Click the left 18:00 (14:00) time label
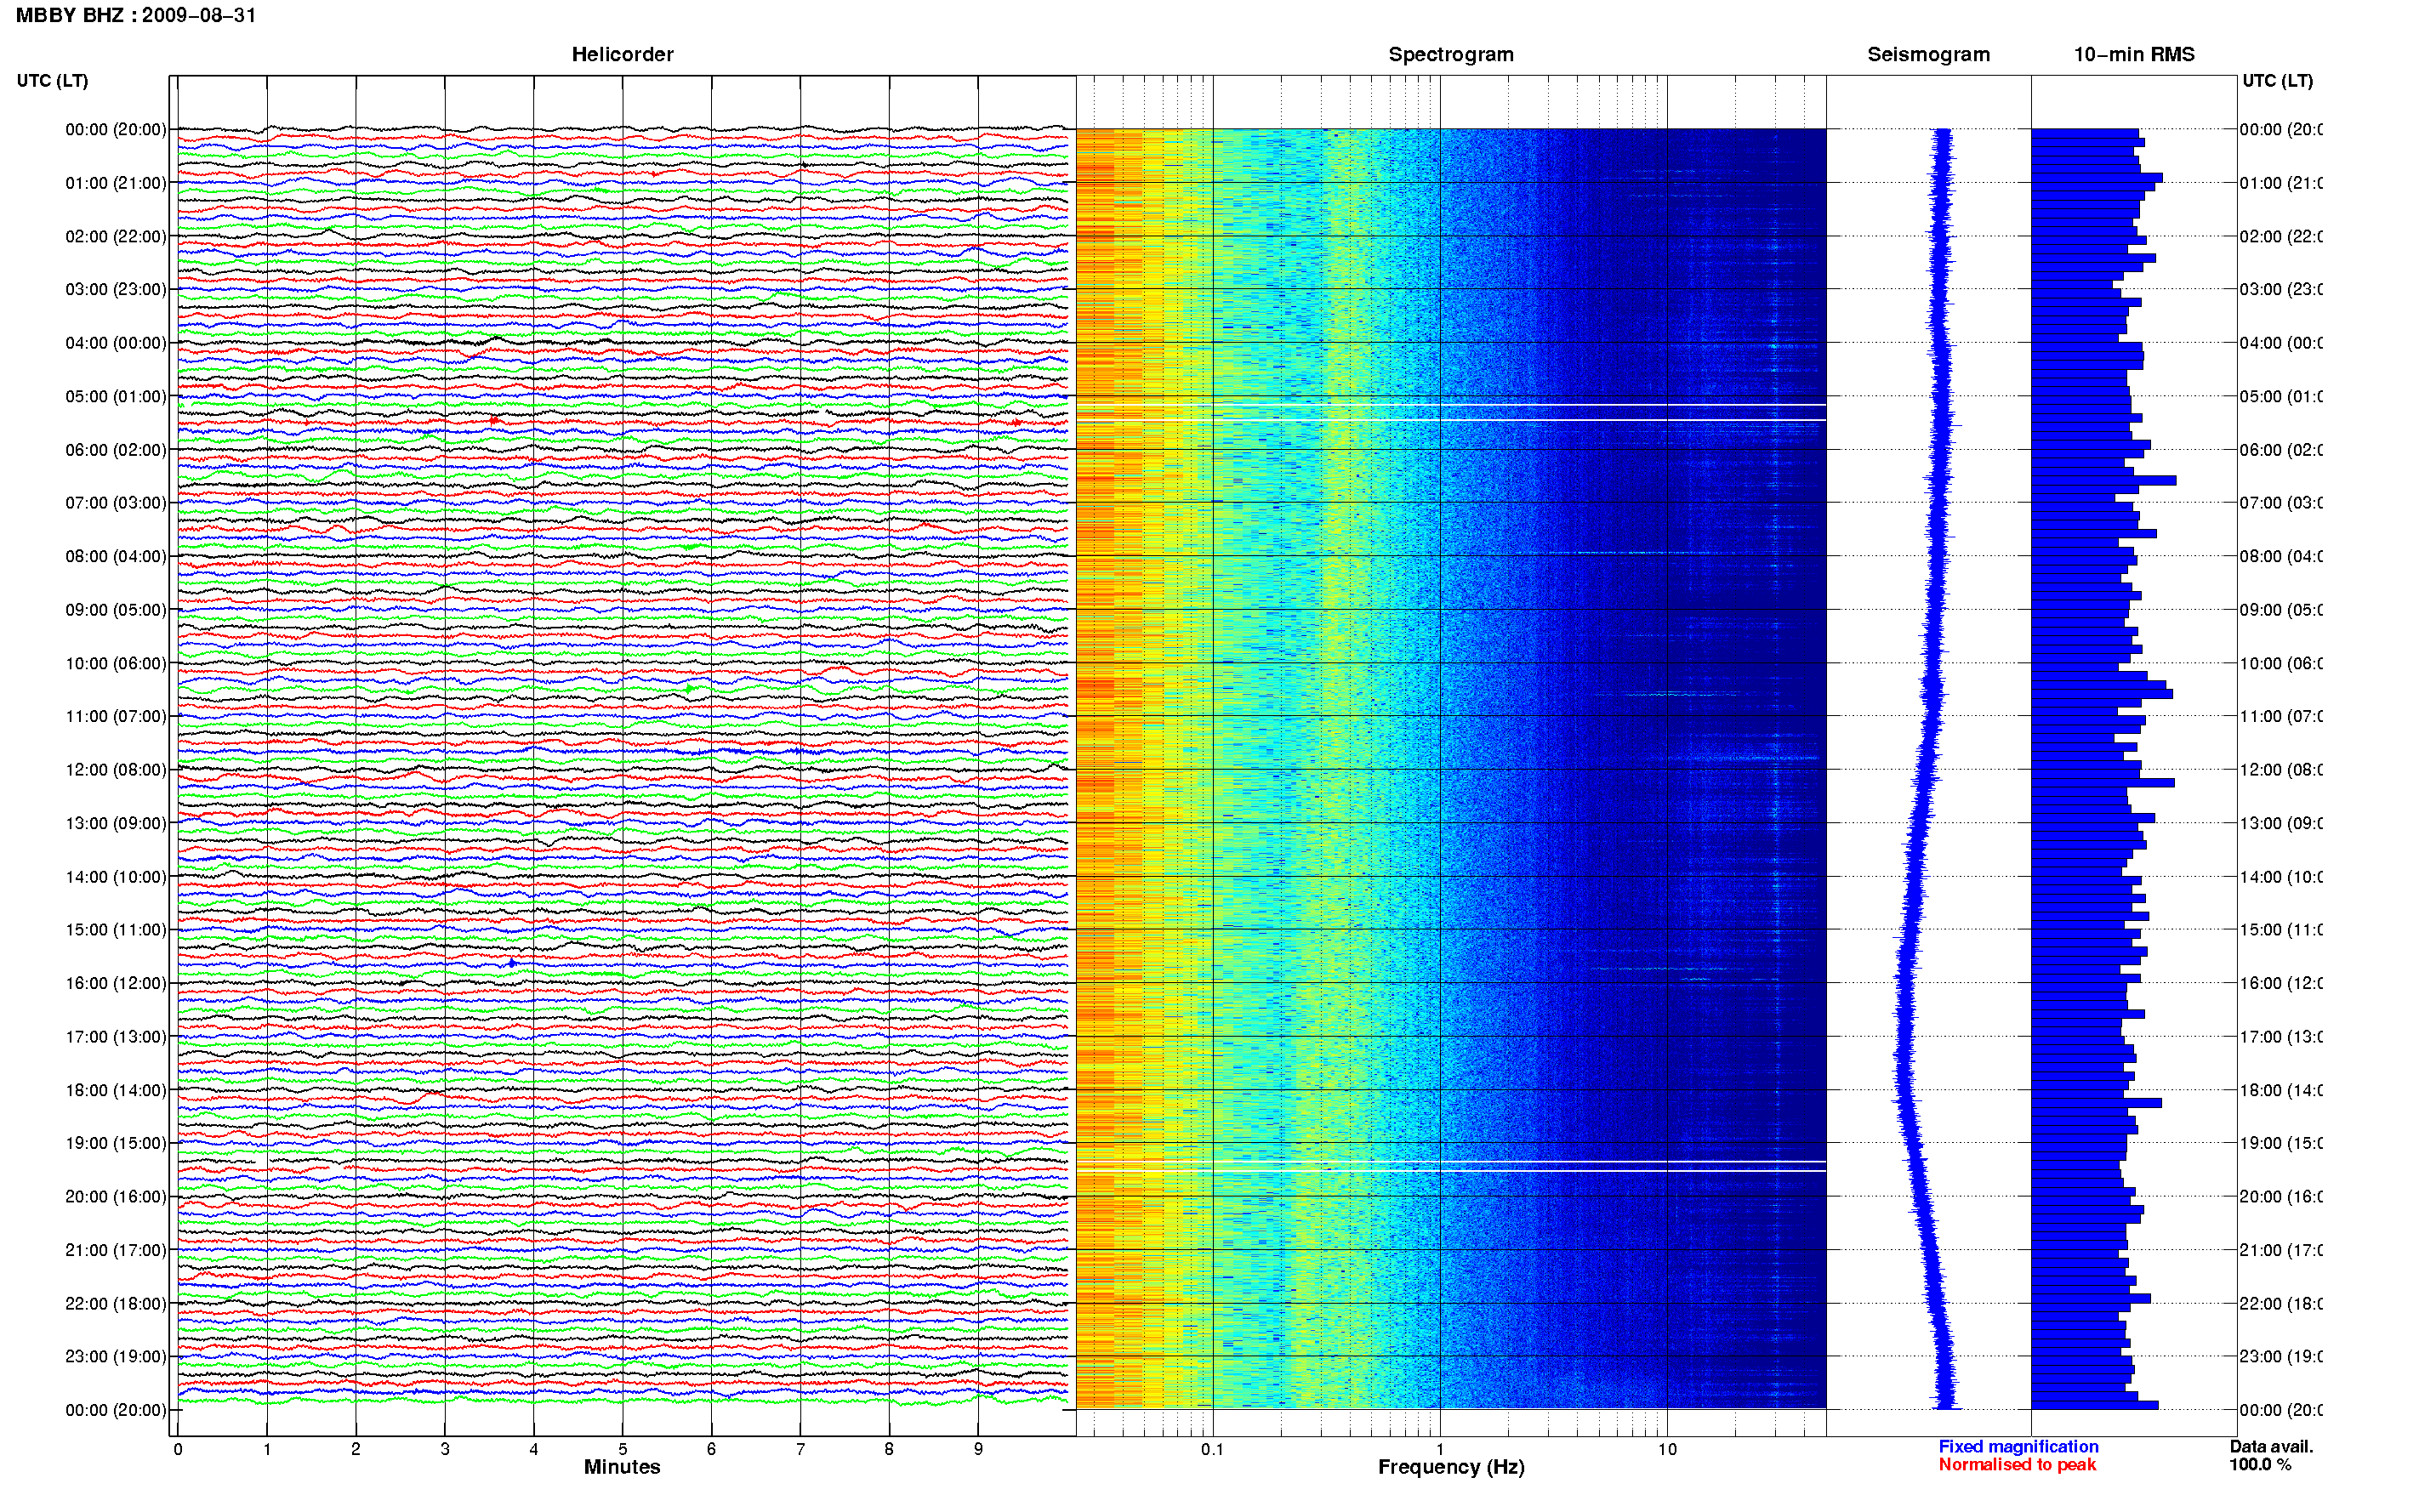This screenshot has height=1512, width=2419. coord(116,1090)
